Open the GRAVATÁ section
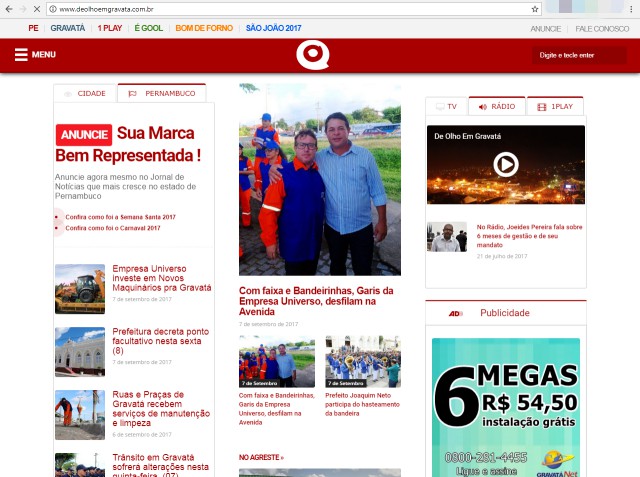 tap(68, 28)
